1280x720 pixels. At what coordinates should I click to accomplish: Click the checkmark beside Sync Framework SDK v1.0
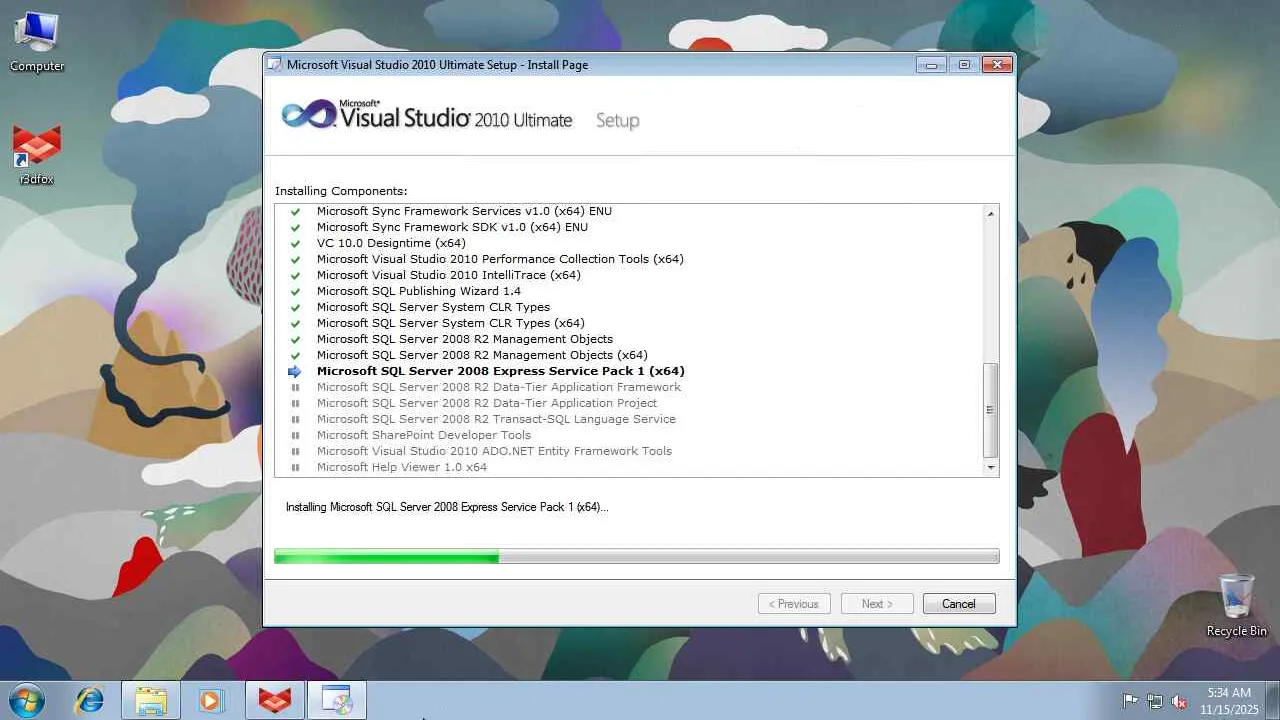coord(295,227)
